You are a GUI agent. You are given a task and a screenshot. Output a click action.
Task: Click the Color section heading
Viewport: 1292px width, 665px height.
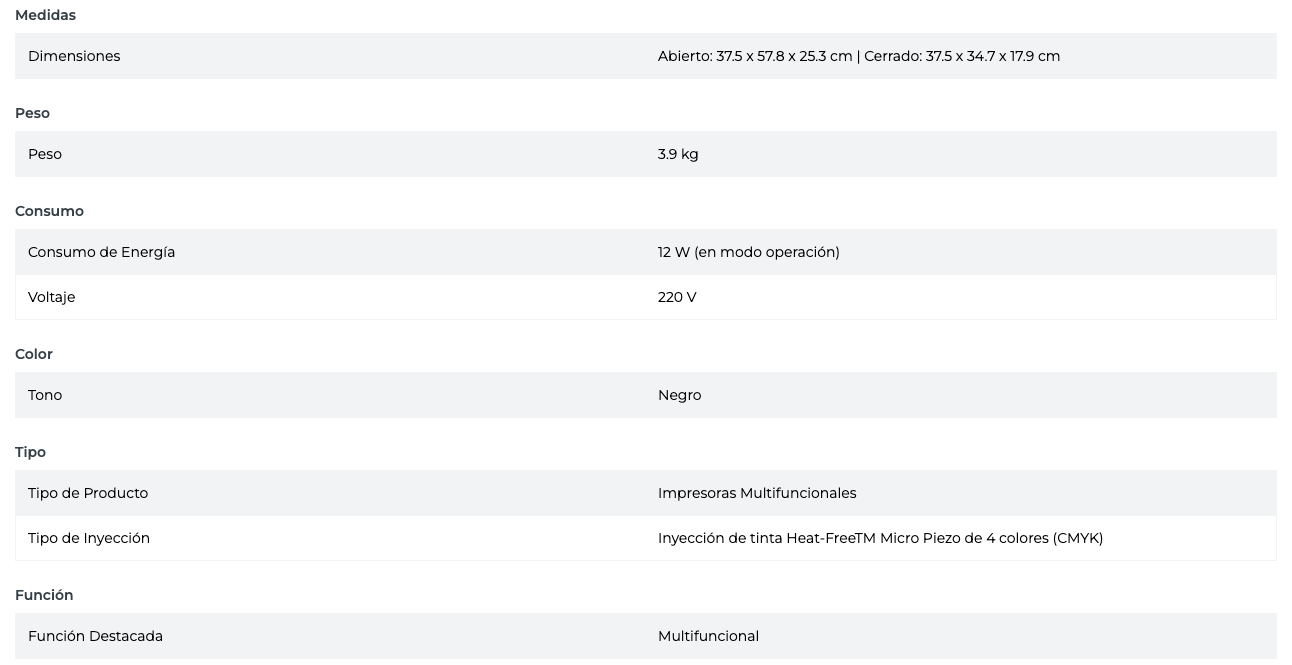[x=34, y=354]
